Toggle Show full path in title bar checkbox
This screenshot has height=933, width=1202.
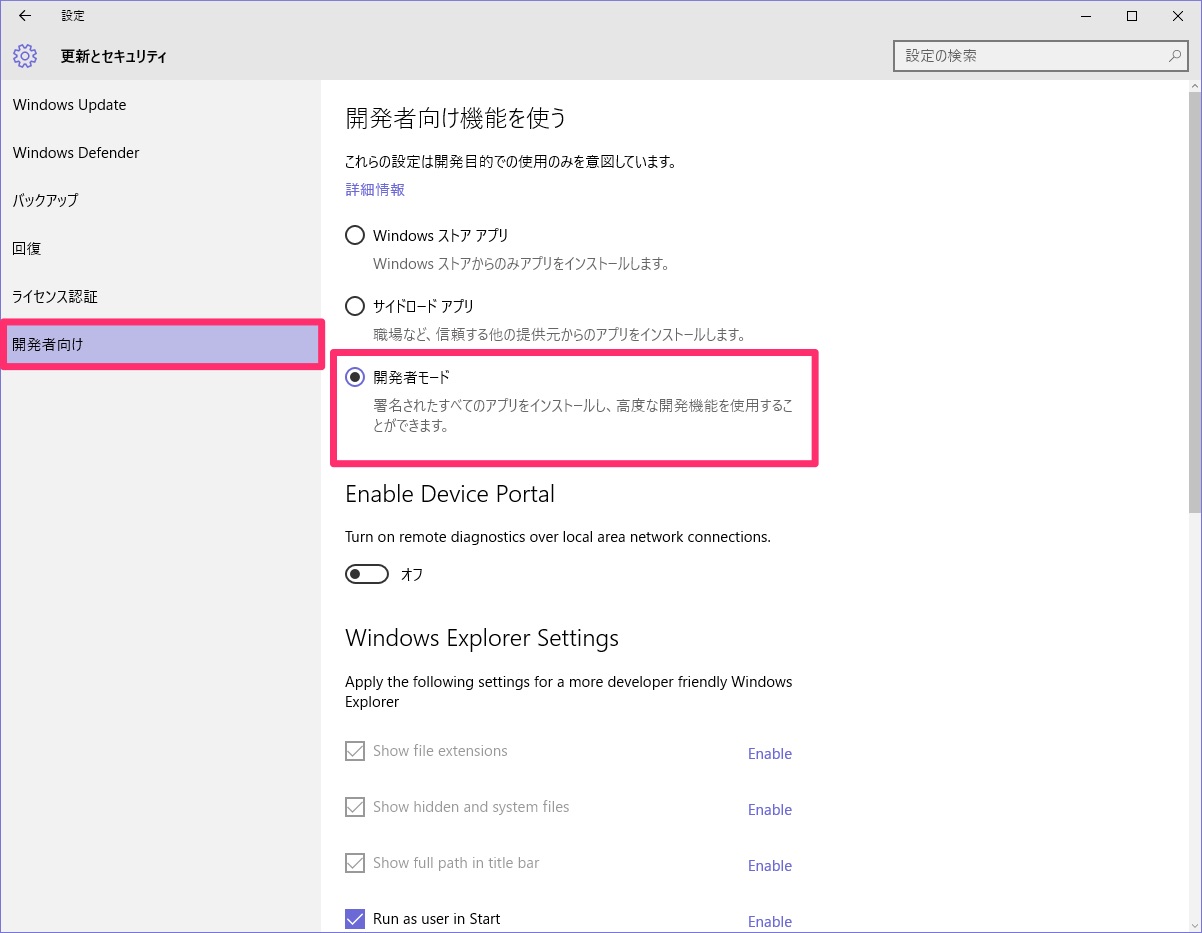tap(355, 863)
